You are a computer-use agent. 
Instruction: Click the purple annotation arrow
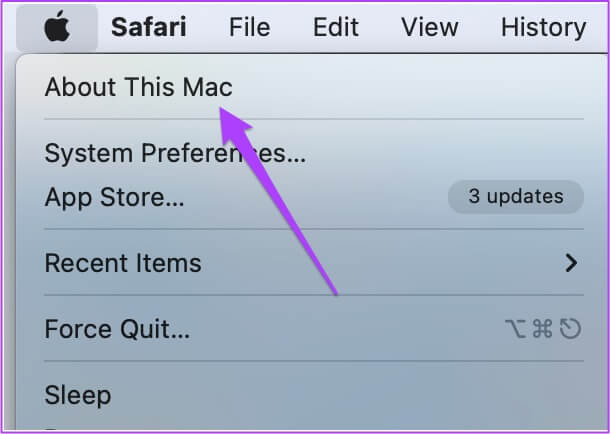280,200
